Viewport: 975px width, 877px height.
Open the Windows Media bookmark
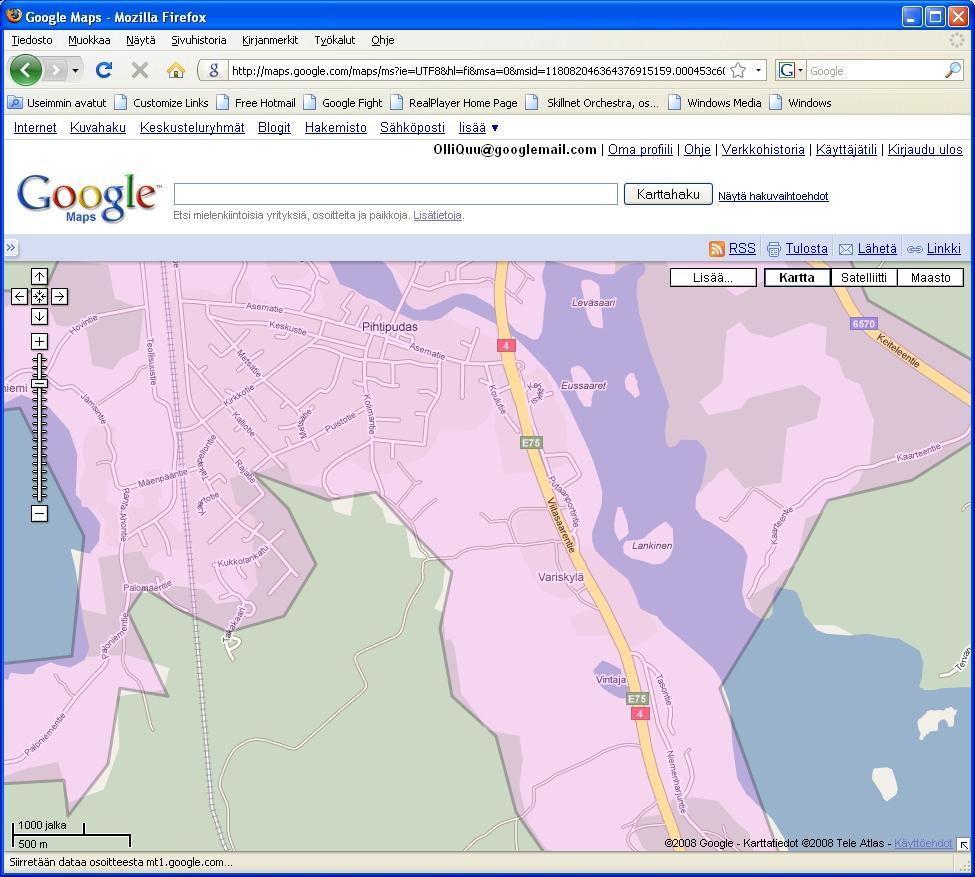(715, 103)
